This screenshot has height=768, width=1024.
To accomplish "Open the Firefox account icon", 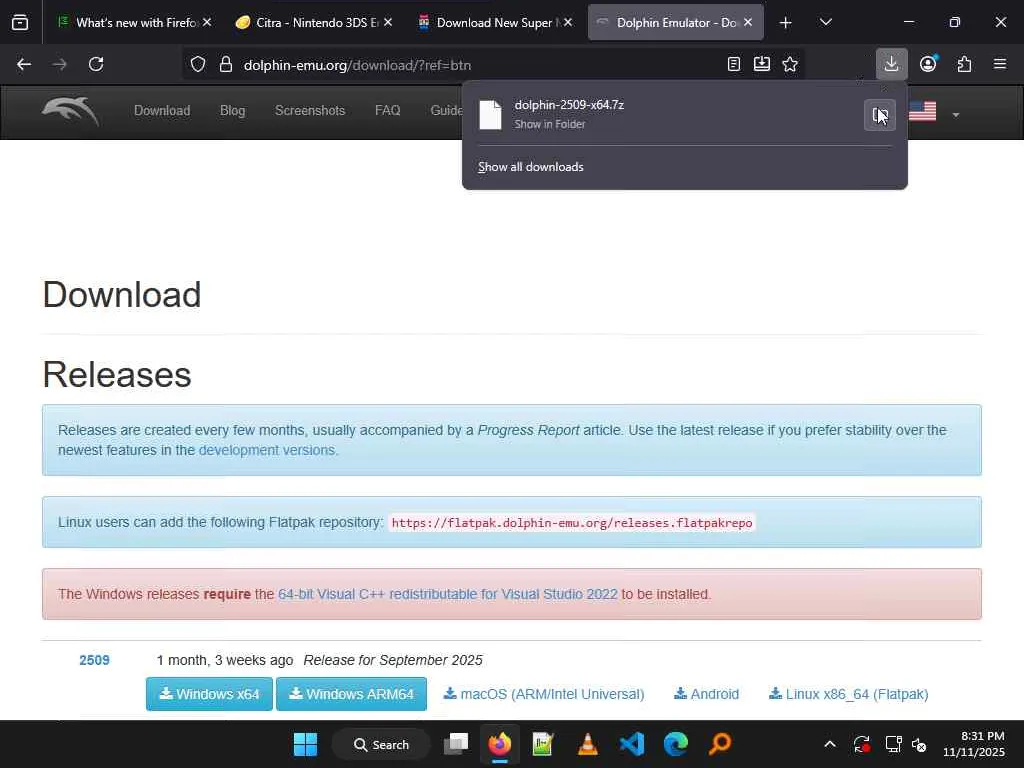I will (928, 64).
